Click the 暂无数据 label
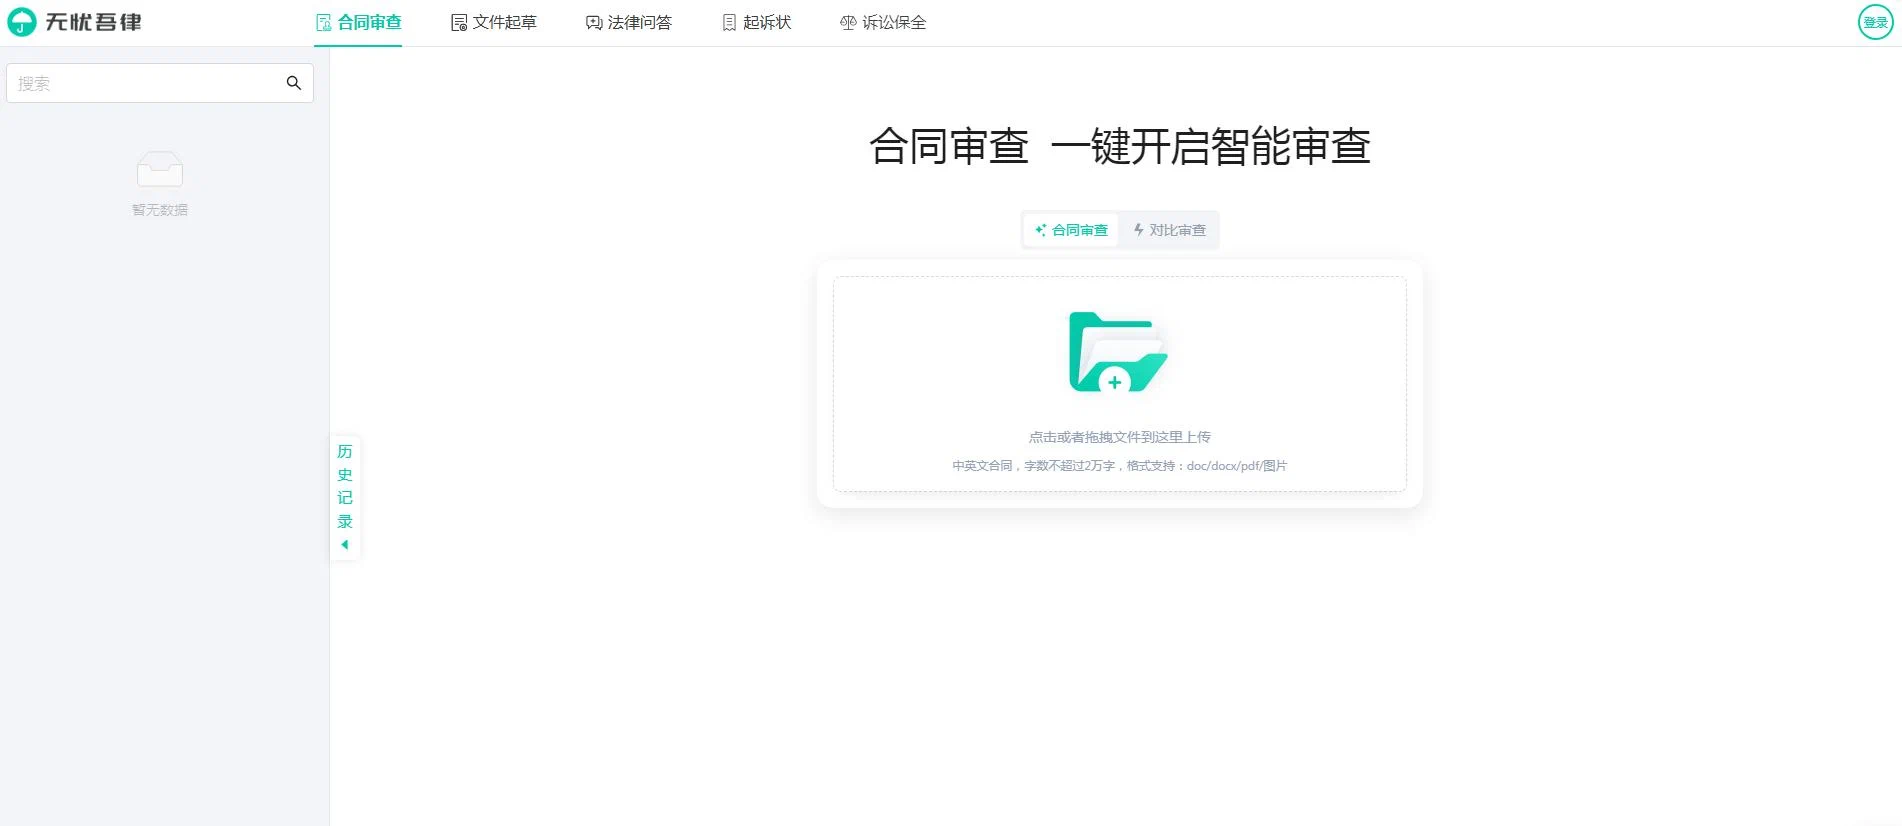1902x826 pixels. [160, 210]
